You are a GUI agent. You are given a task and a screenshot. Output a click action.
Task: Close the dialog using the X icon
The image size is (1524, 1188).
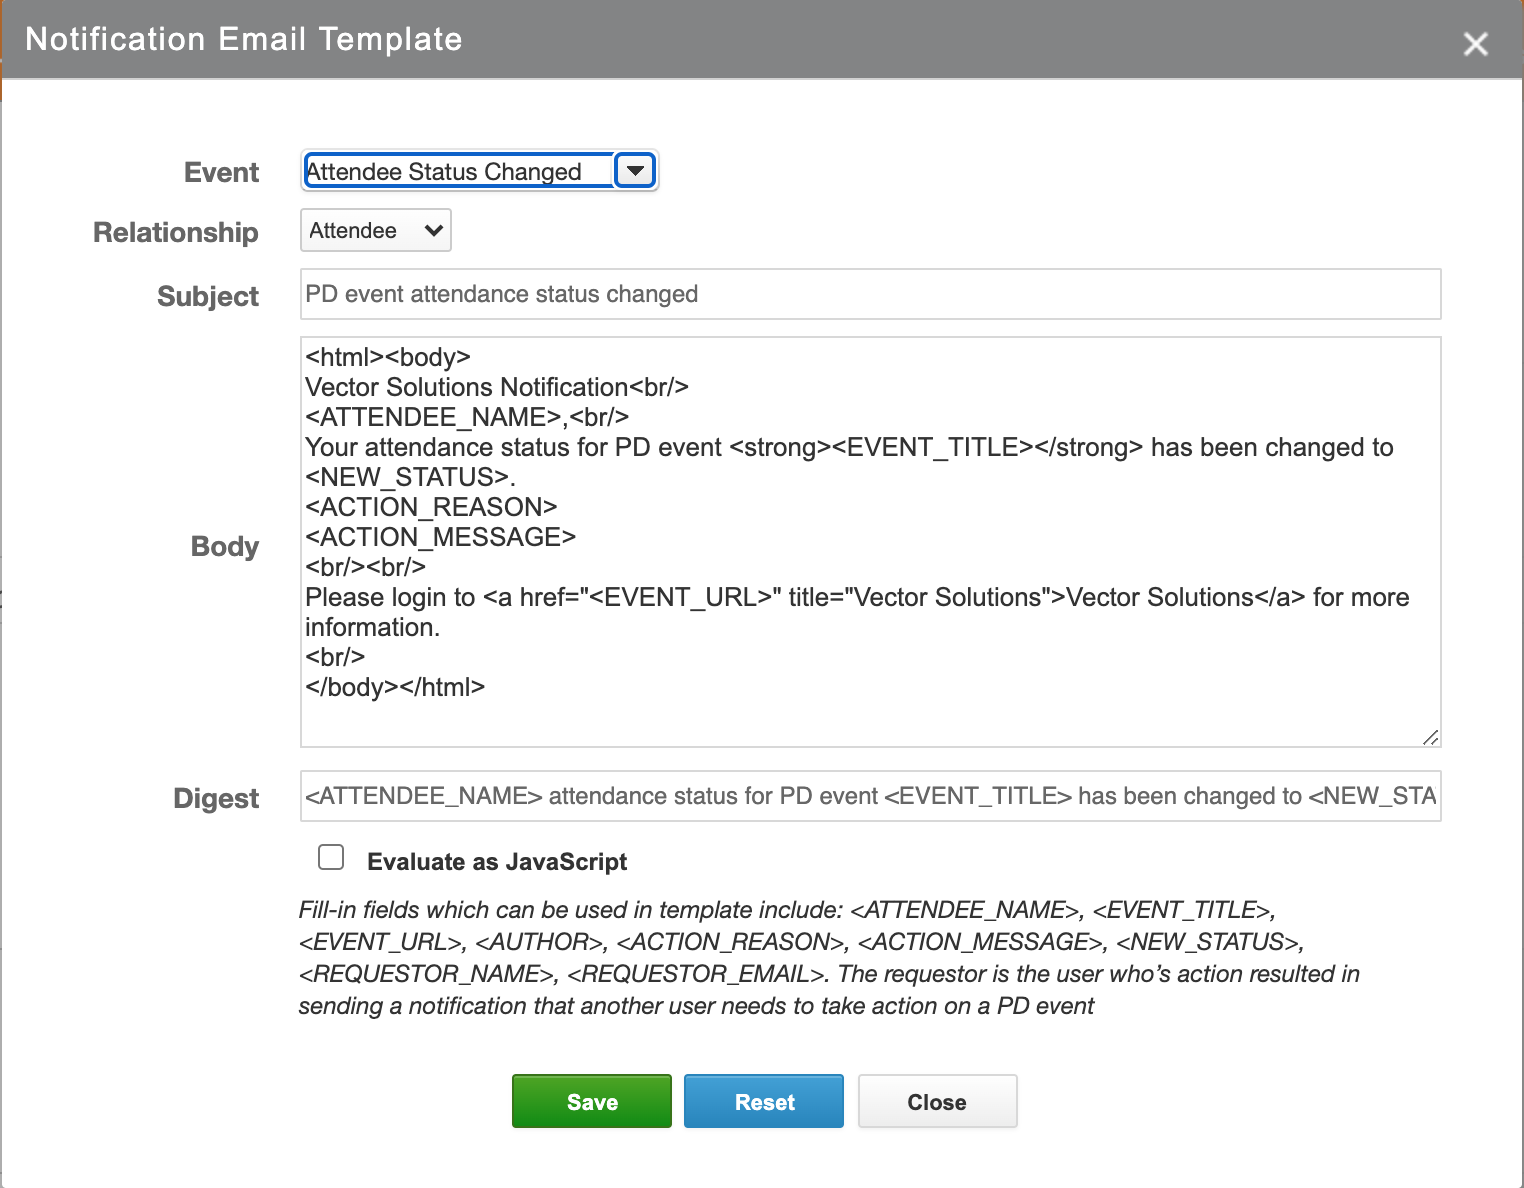tap(1475, 44)
